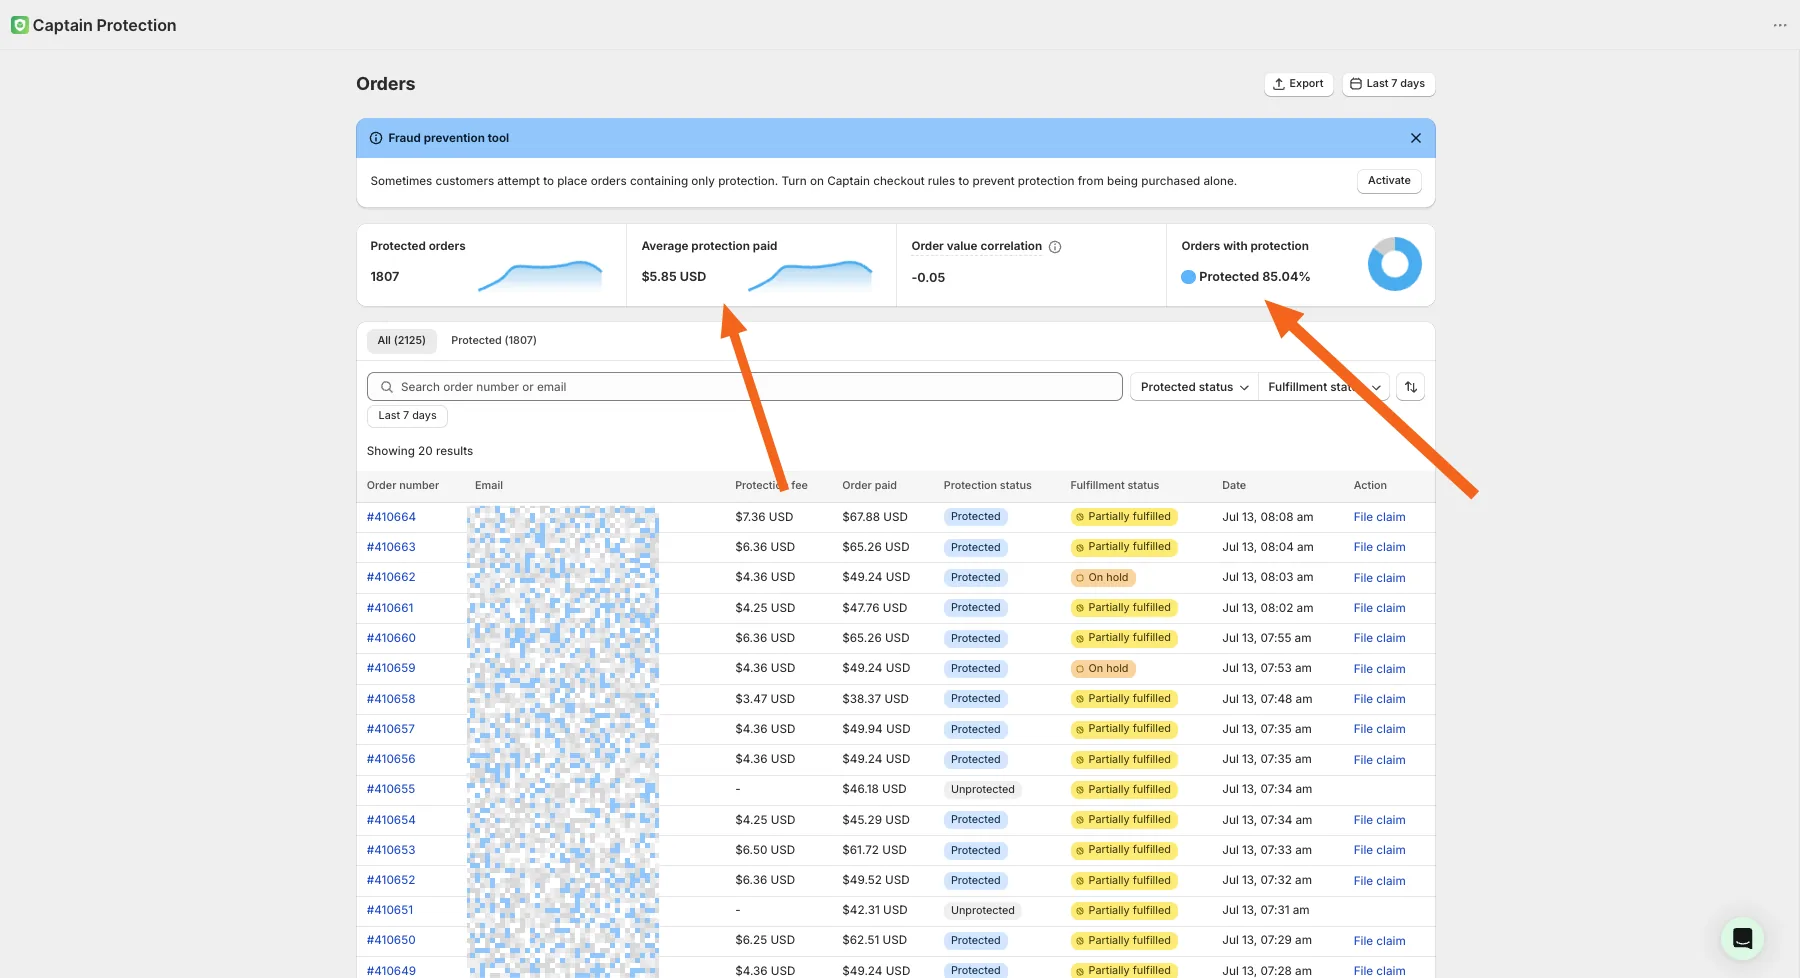File claim for order #410661
This screenshot has height=978, width=1800.
coord(1379,608)
